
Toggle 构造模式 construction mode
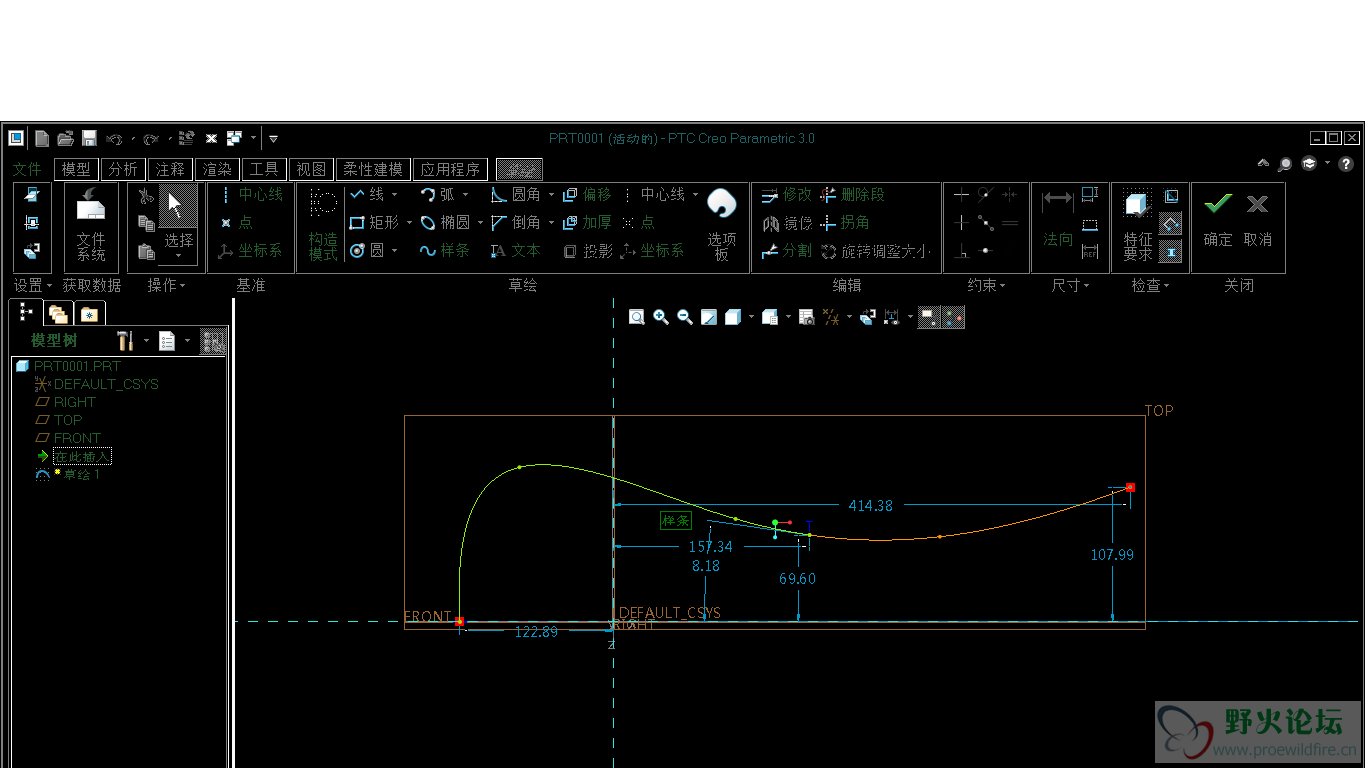[323, 226]
